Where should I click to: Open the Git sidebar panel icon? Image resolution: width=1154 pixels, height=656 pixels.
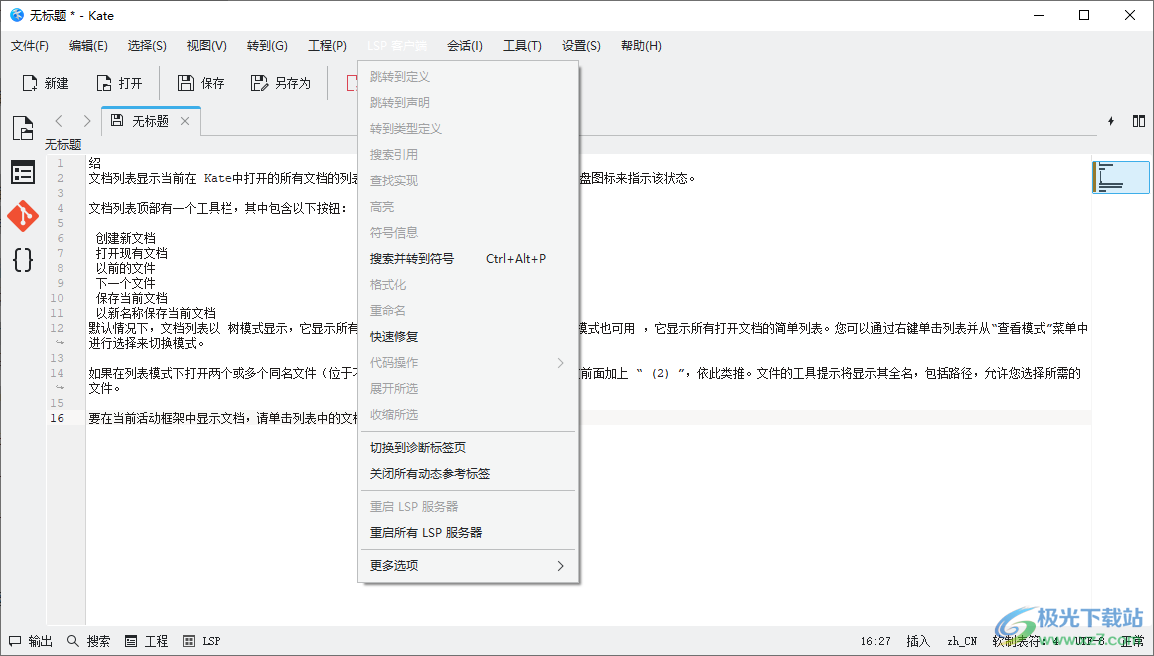click(23, 216)
